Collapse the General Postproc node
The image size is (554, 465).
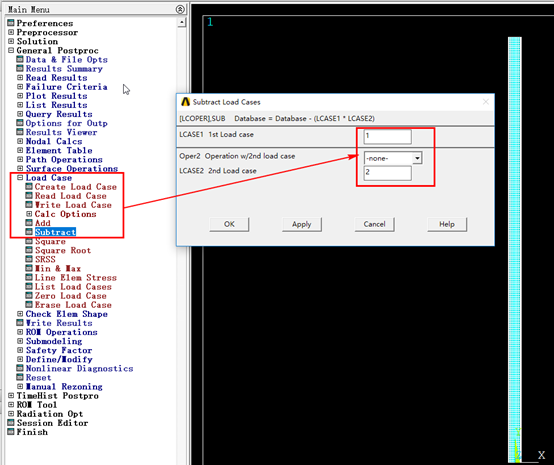coord(11,50)
